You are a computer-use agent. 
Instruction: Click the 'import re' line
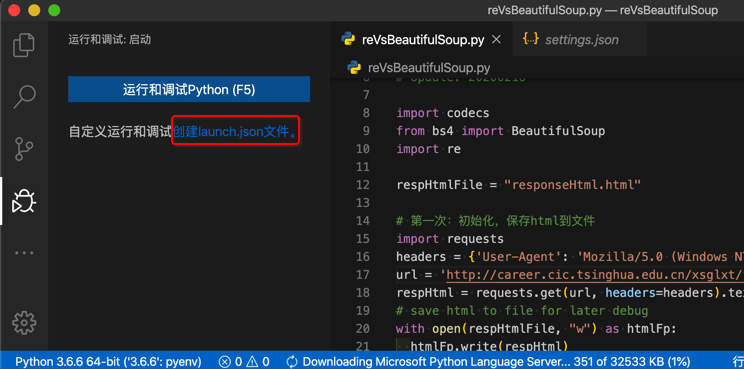[428, 149]
